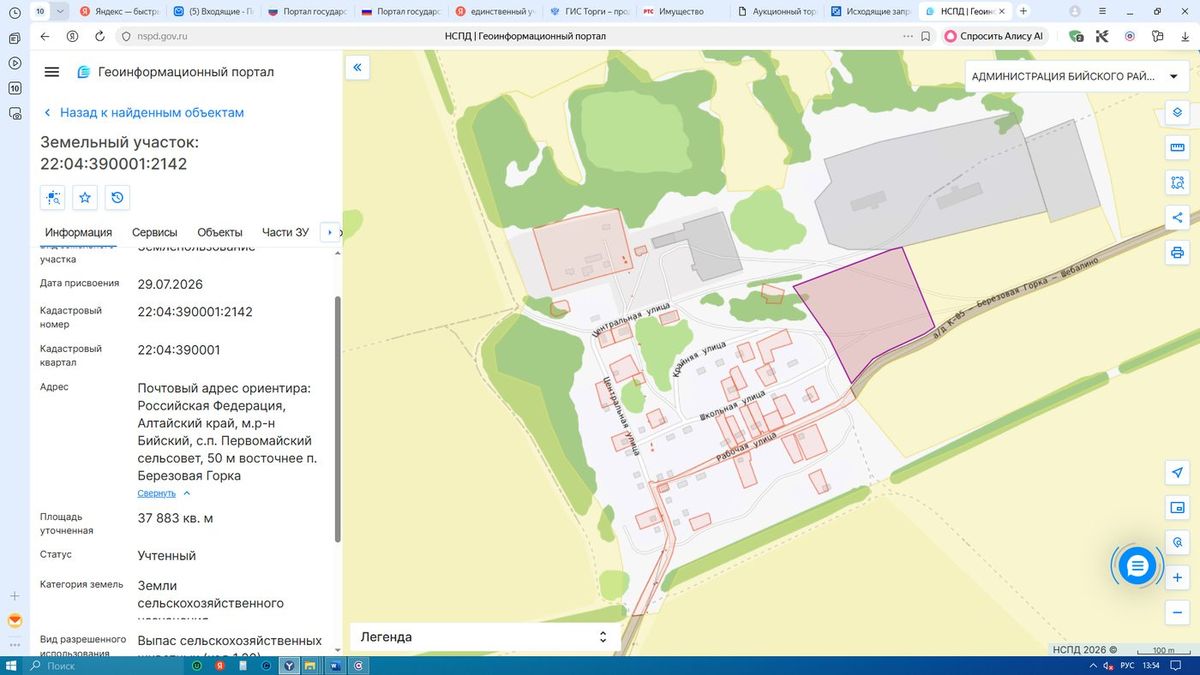This screenshot has height=675, width=1200.
Task: Open the parcel history icon
Action: coord(117,198)
